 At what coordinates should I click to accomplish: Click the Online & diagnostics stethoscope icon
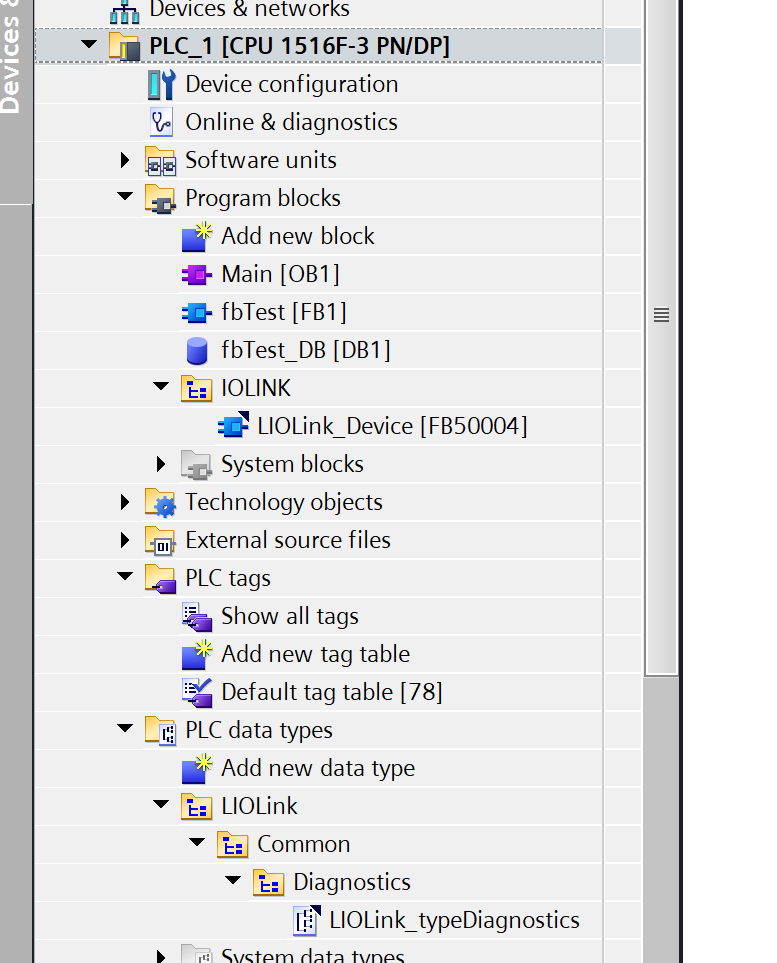click(161, 123)
